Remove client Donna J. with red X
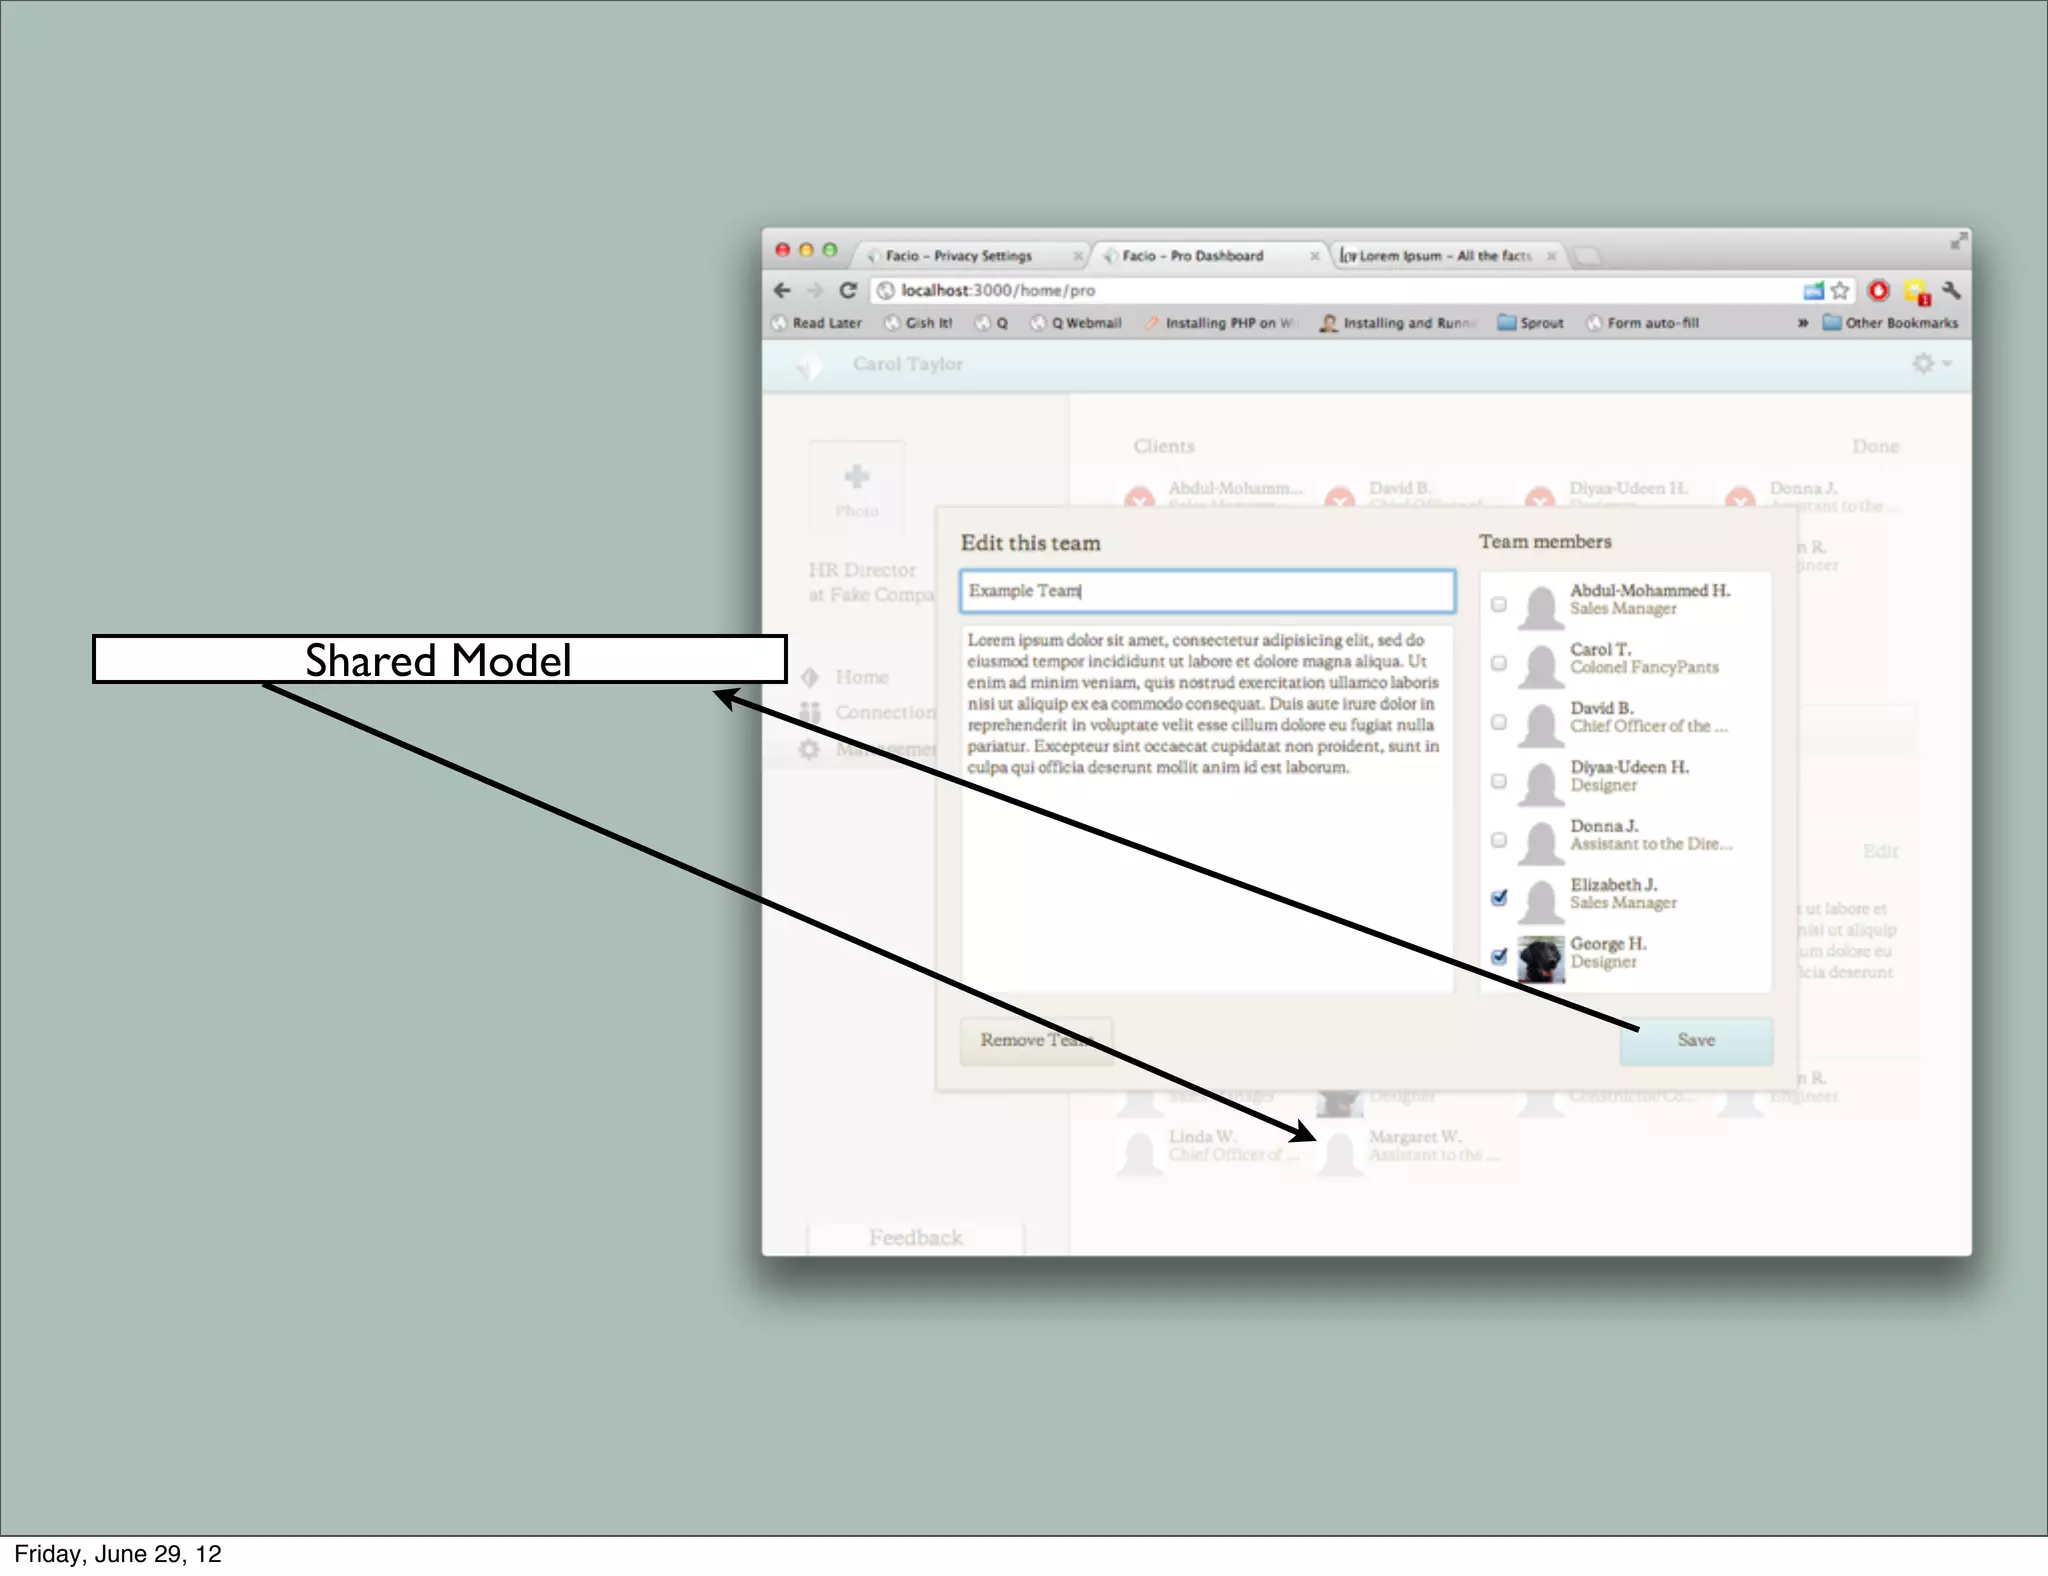 1740,497
